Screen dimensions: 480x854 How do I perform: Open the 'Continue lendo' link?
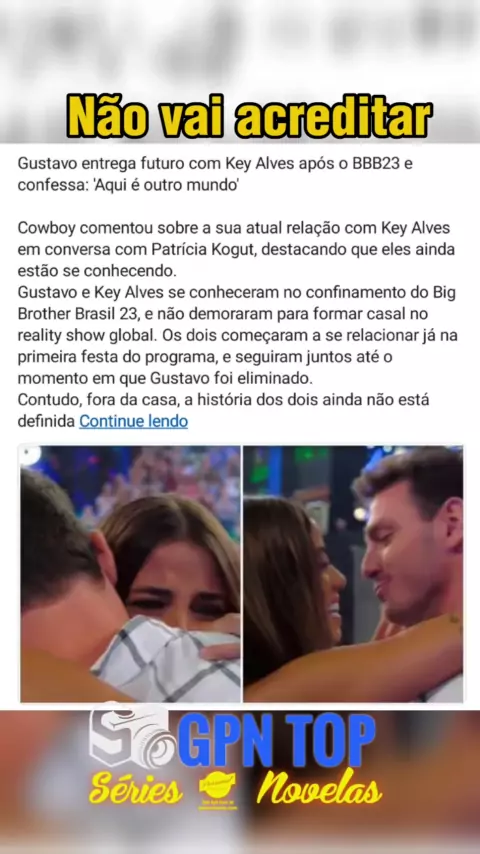coord(133,421)
